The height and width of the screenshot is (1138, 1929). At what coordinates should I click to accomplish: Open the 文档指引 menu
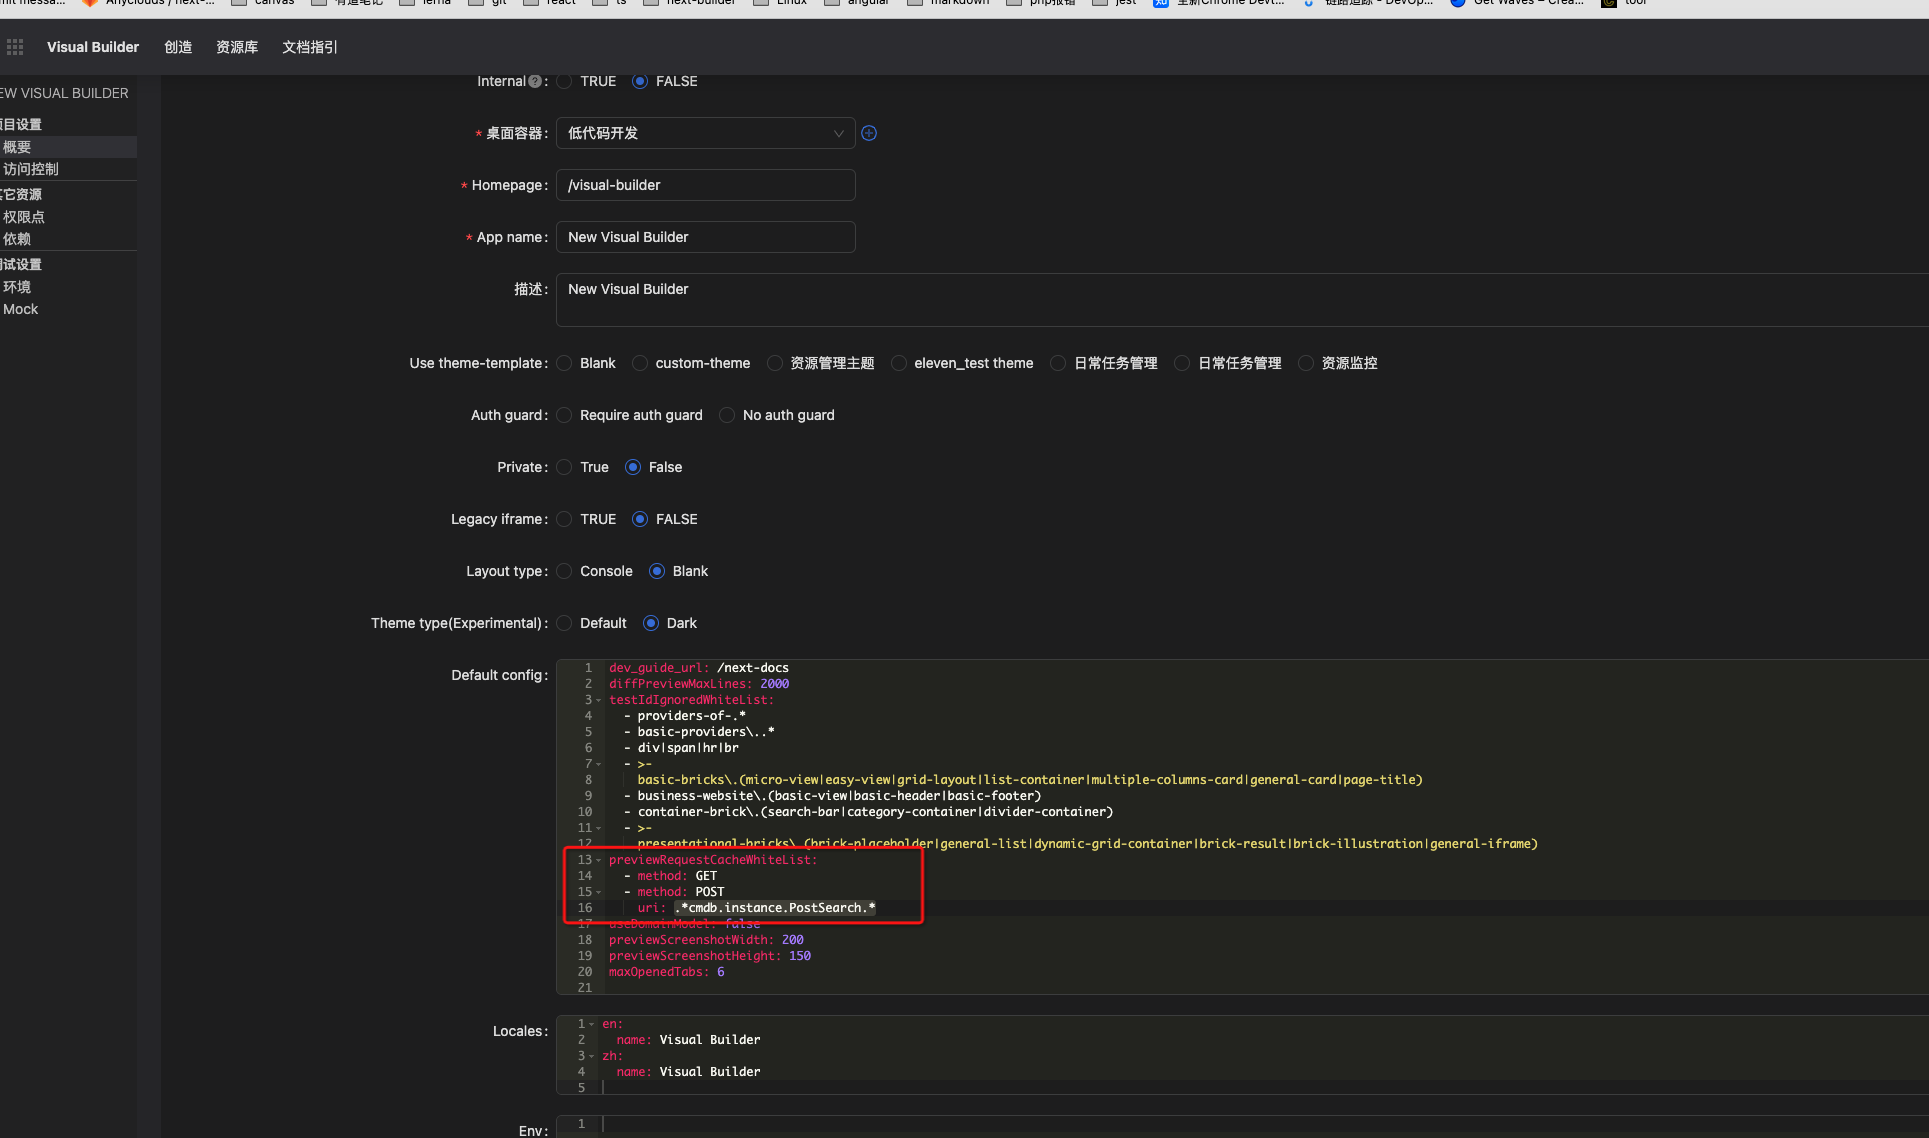pyautogui.click(x=310, y=47)
